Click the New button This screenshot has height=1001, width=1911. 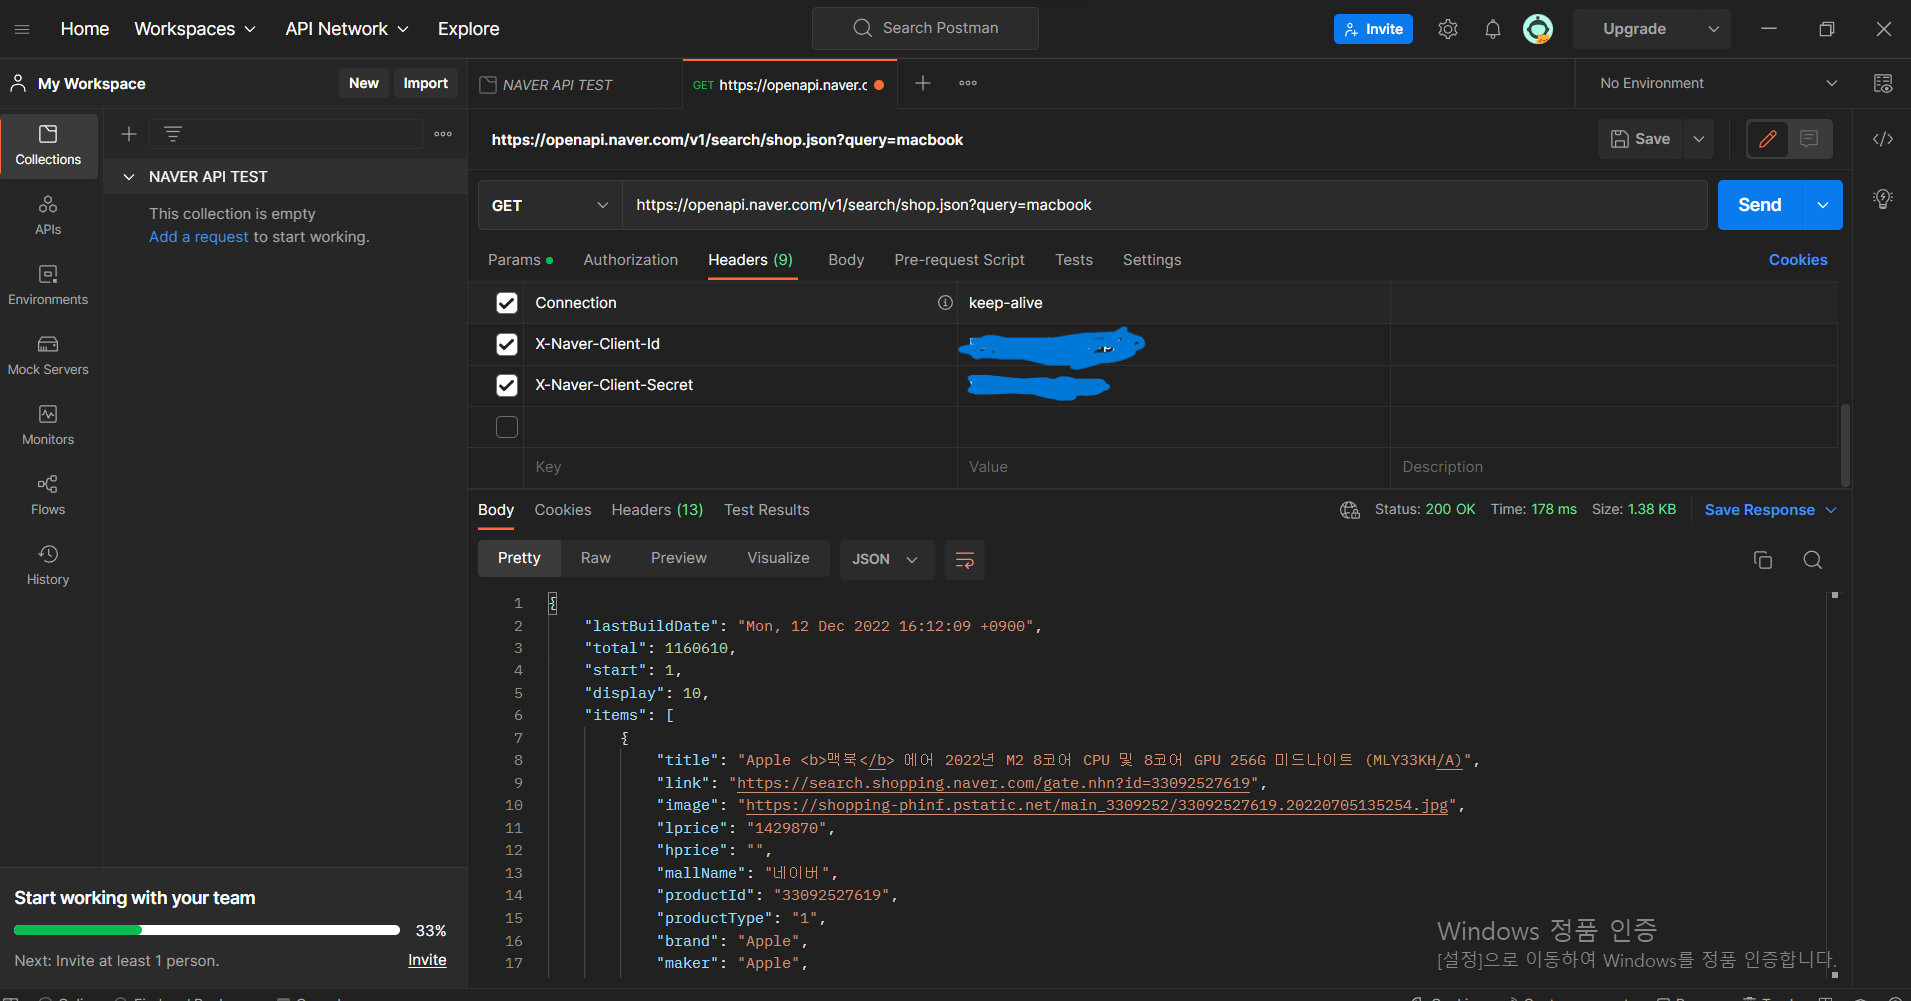pos(364,83)
